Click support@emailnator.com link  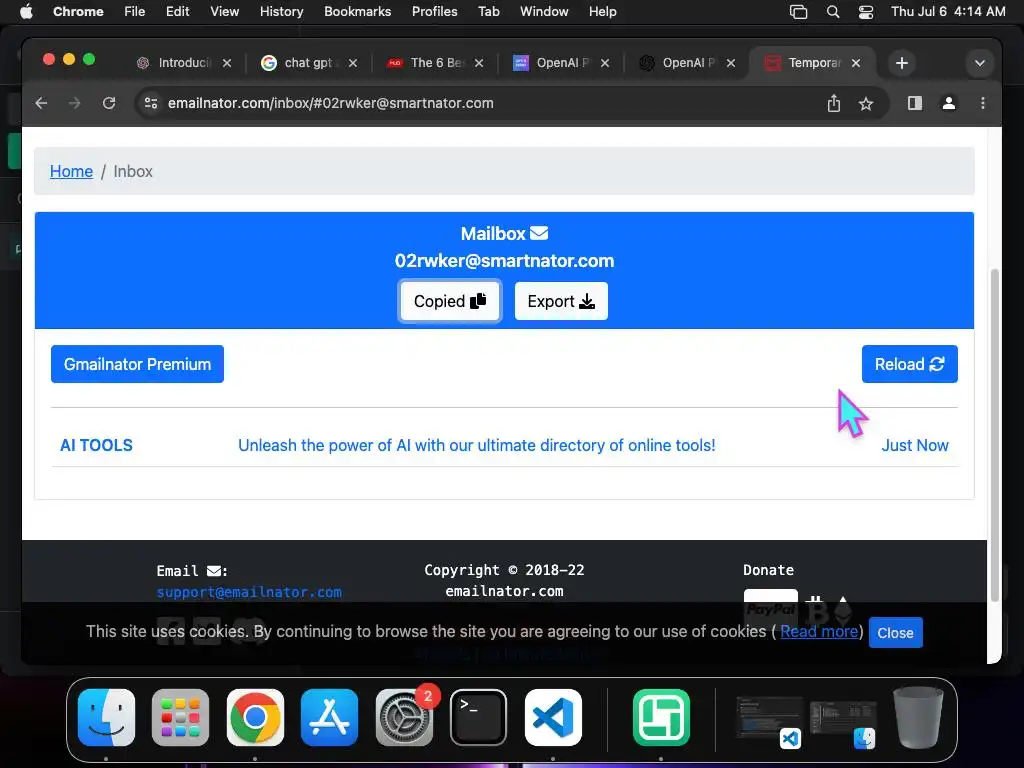coord(249,592)
